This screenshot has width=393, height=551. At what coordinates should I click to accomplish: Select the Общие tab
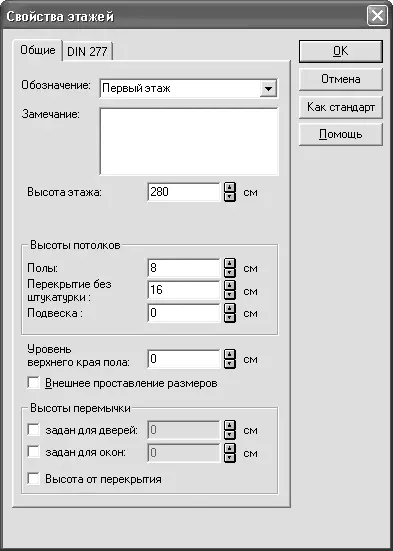pyautogui.click(x=38, y=50)
